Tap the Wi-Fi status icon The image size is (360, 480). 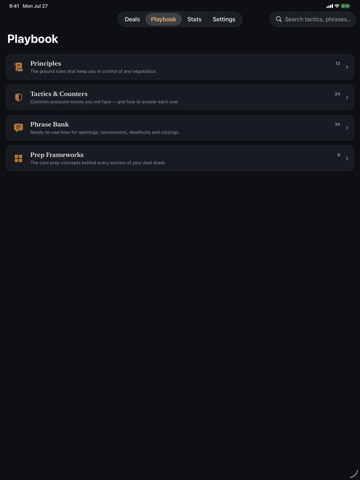337,6
